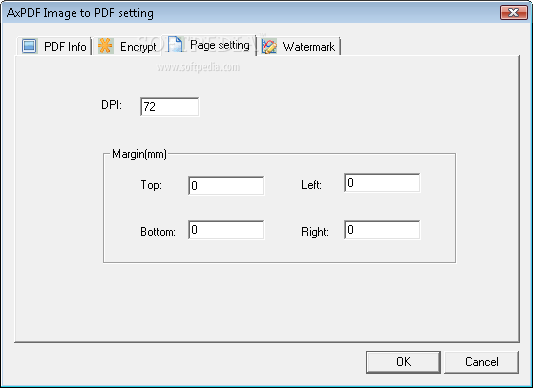
Task: Click the Top margin field
Action: 226,186
